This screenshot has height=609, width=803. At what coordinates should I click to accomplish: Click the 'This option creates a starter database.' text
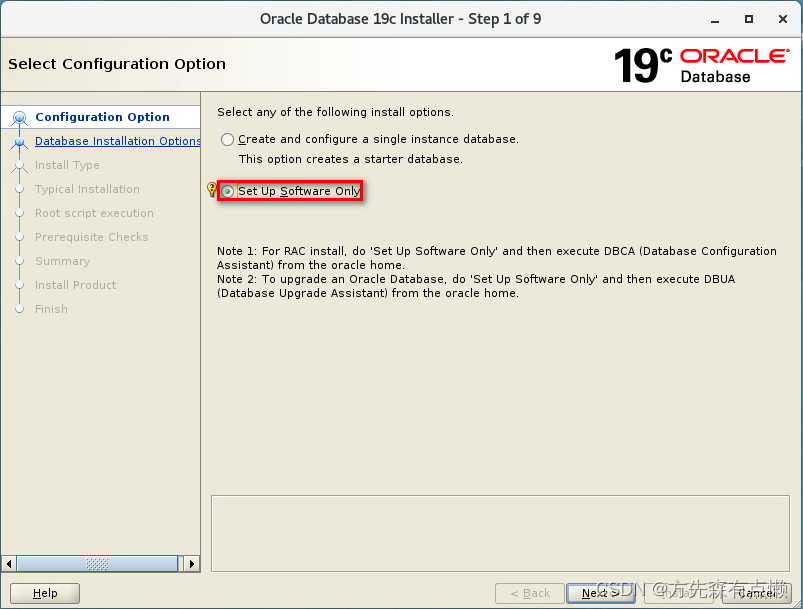point(351,159)
